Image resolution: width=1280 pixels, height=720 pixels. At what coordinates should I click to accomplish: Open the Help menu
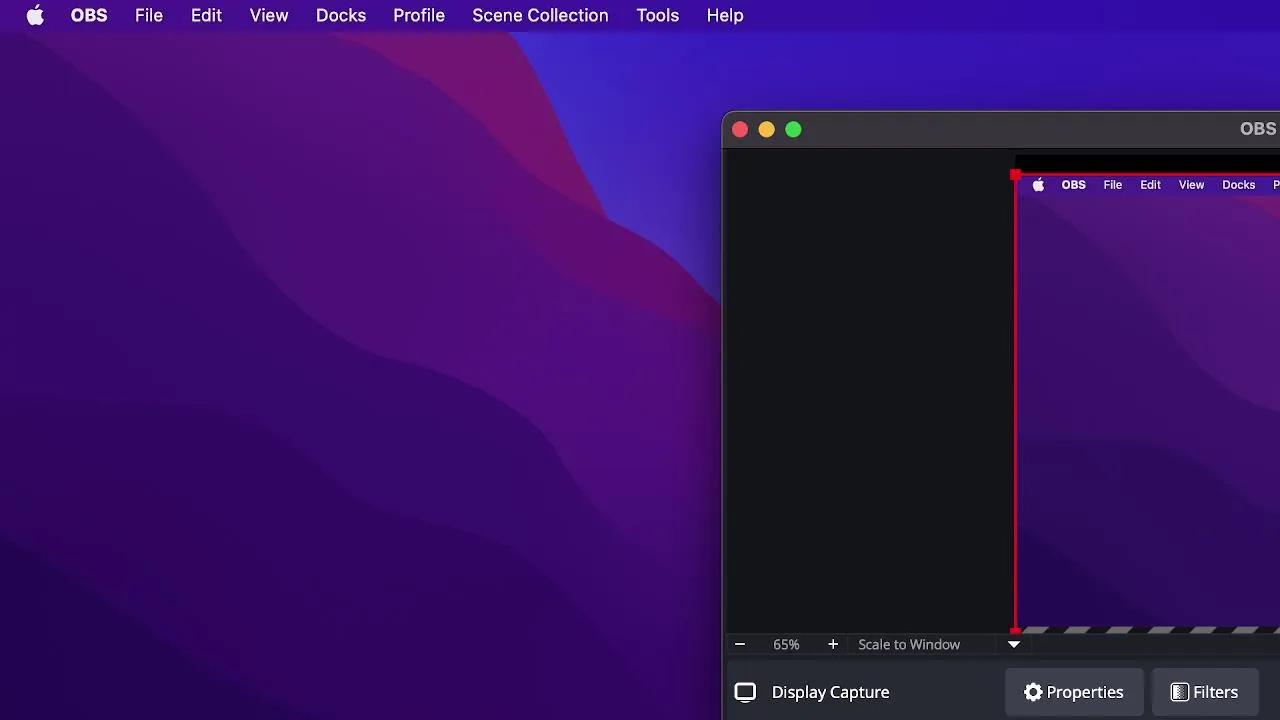[x=725, y=15]
